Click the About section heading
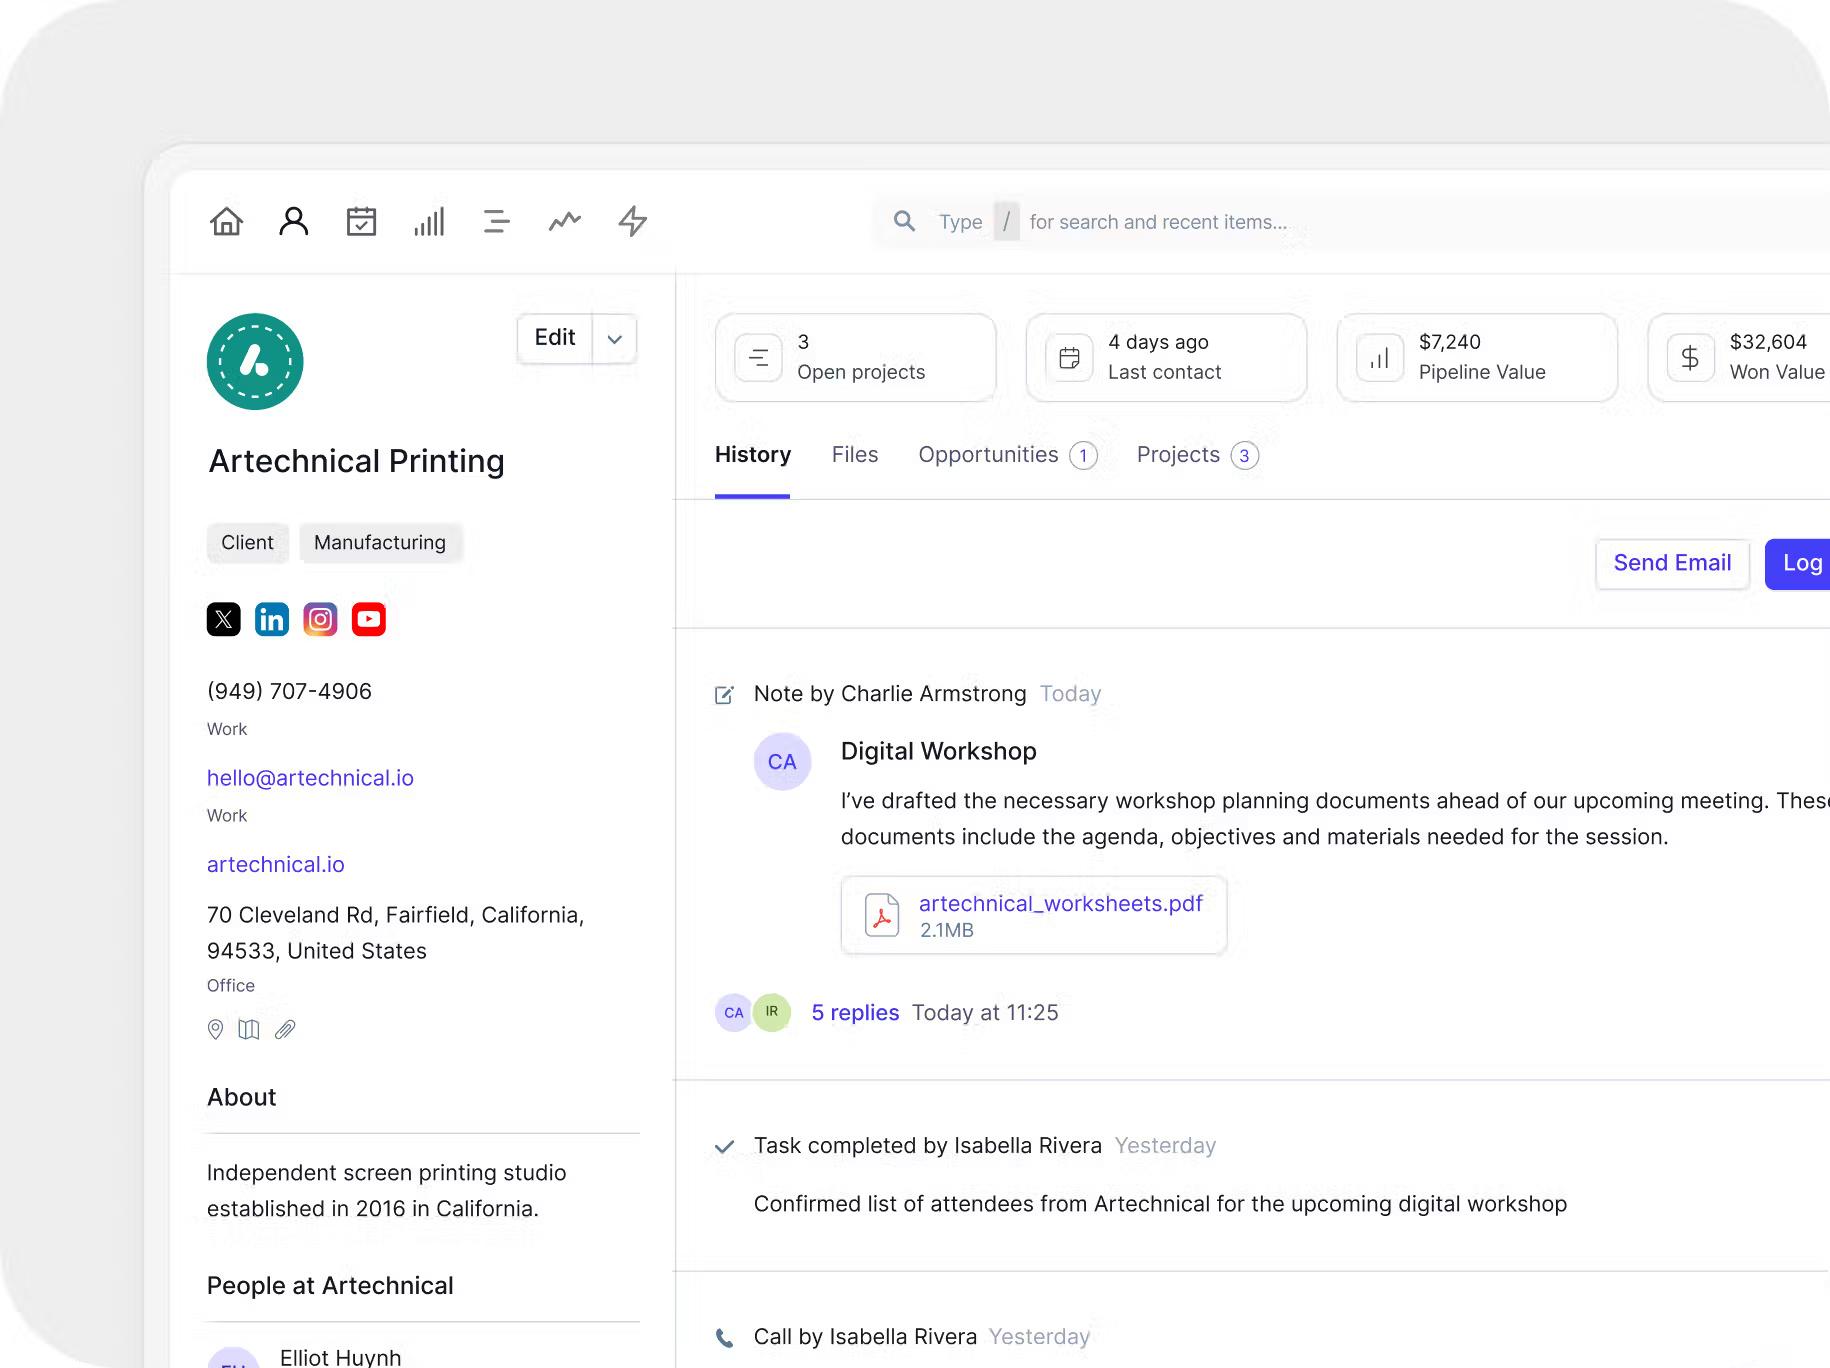Viewport: 1830px width, 1368px height. tap(241, 1098)
